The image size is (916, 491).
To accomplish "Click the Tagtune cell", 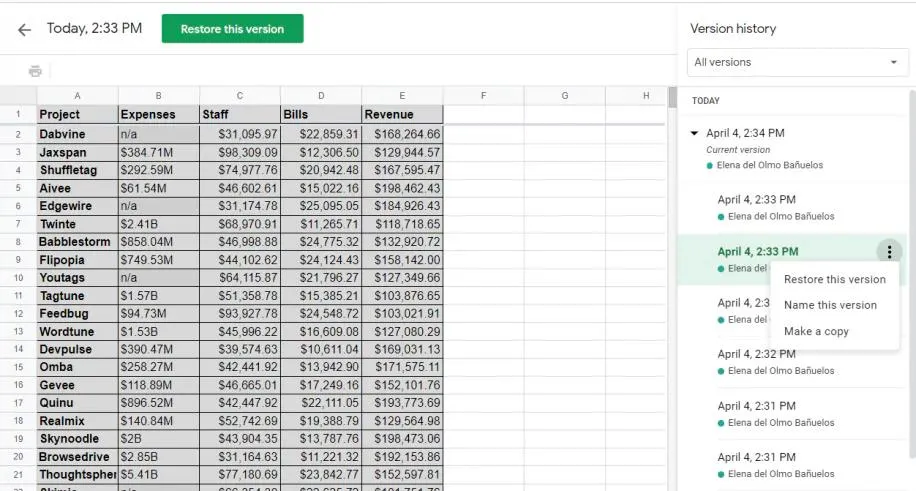I will point(77,296).
